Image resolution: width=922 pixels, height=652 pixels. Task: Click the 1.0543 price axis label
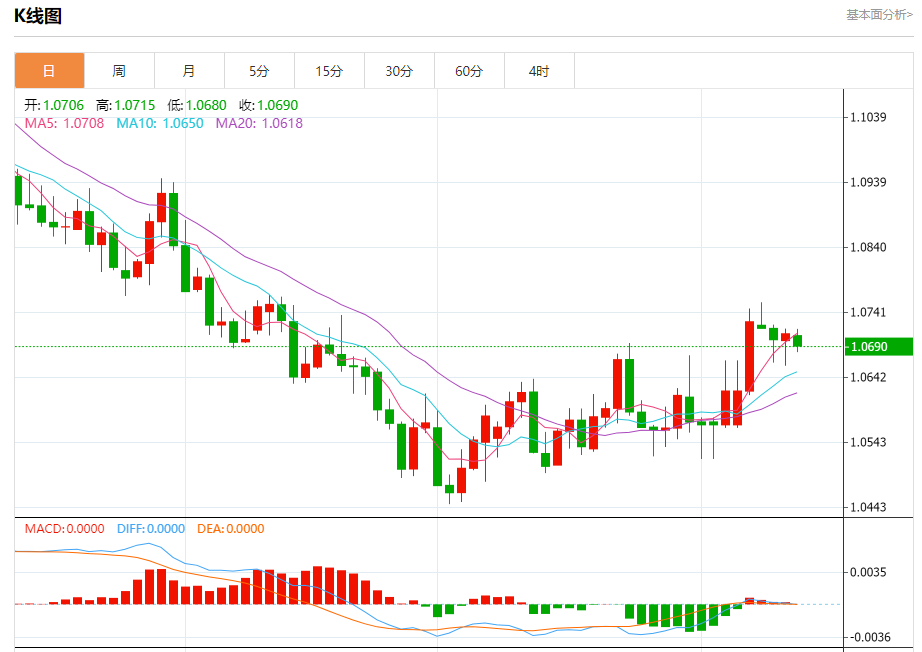(868, 442)
